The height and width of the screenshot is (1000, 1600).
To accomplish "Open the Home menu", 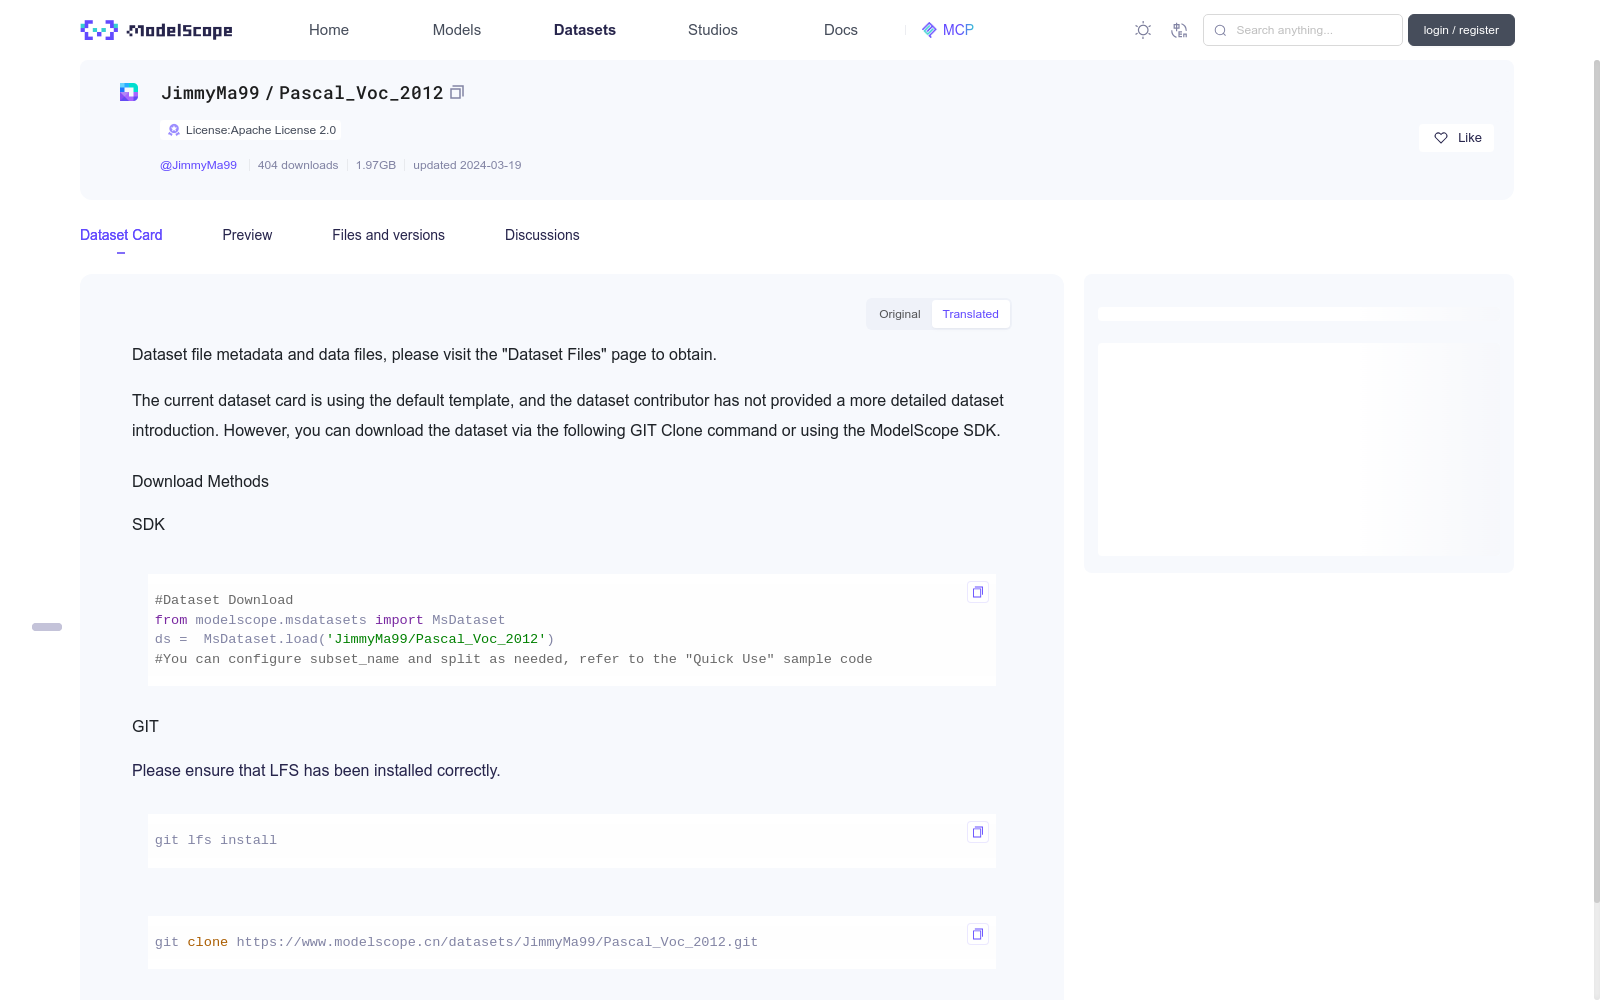I will point(329,30).
